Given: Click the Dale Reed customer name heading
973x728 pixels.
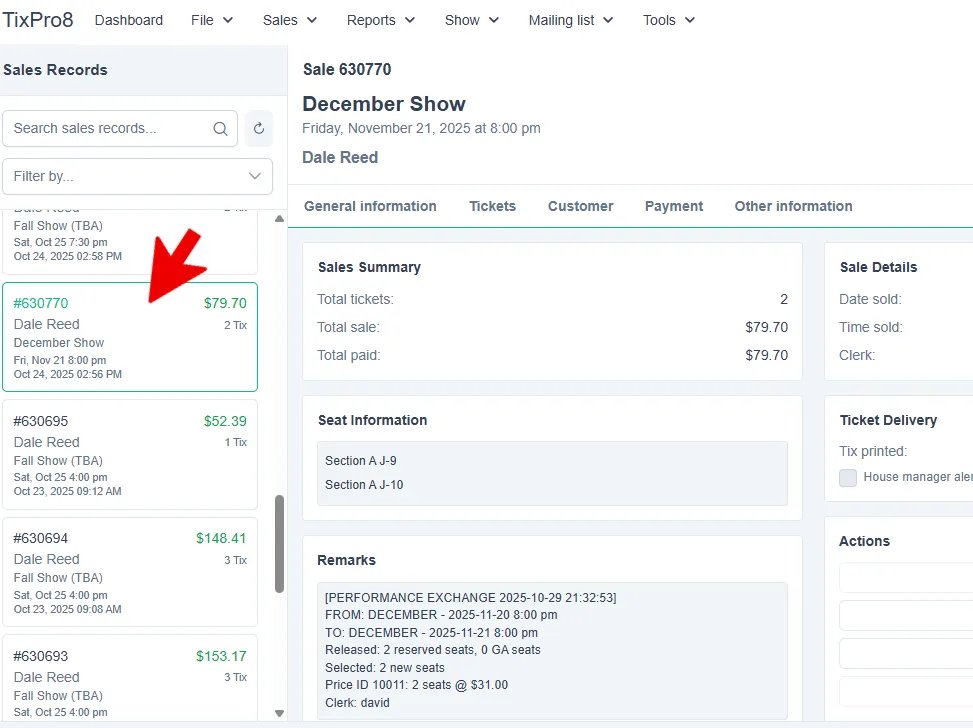Looking at the screenshot, I should pos(340,158).
